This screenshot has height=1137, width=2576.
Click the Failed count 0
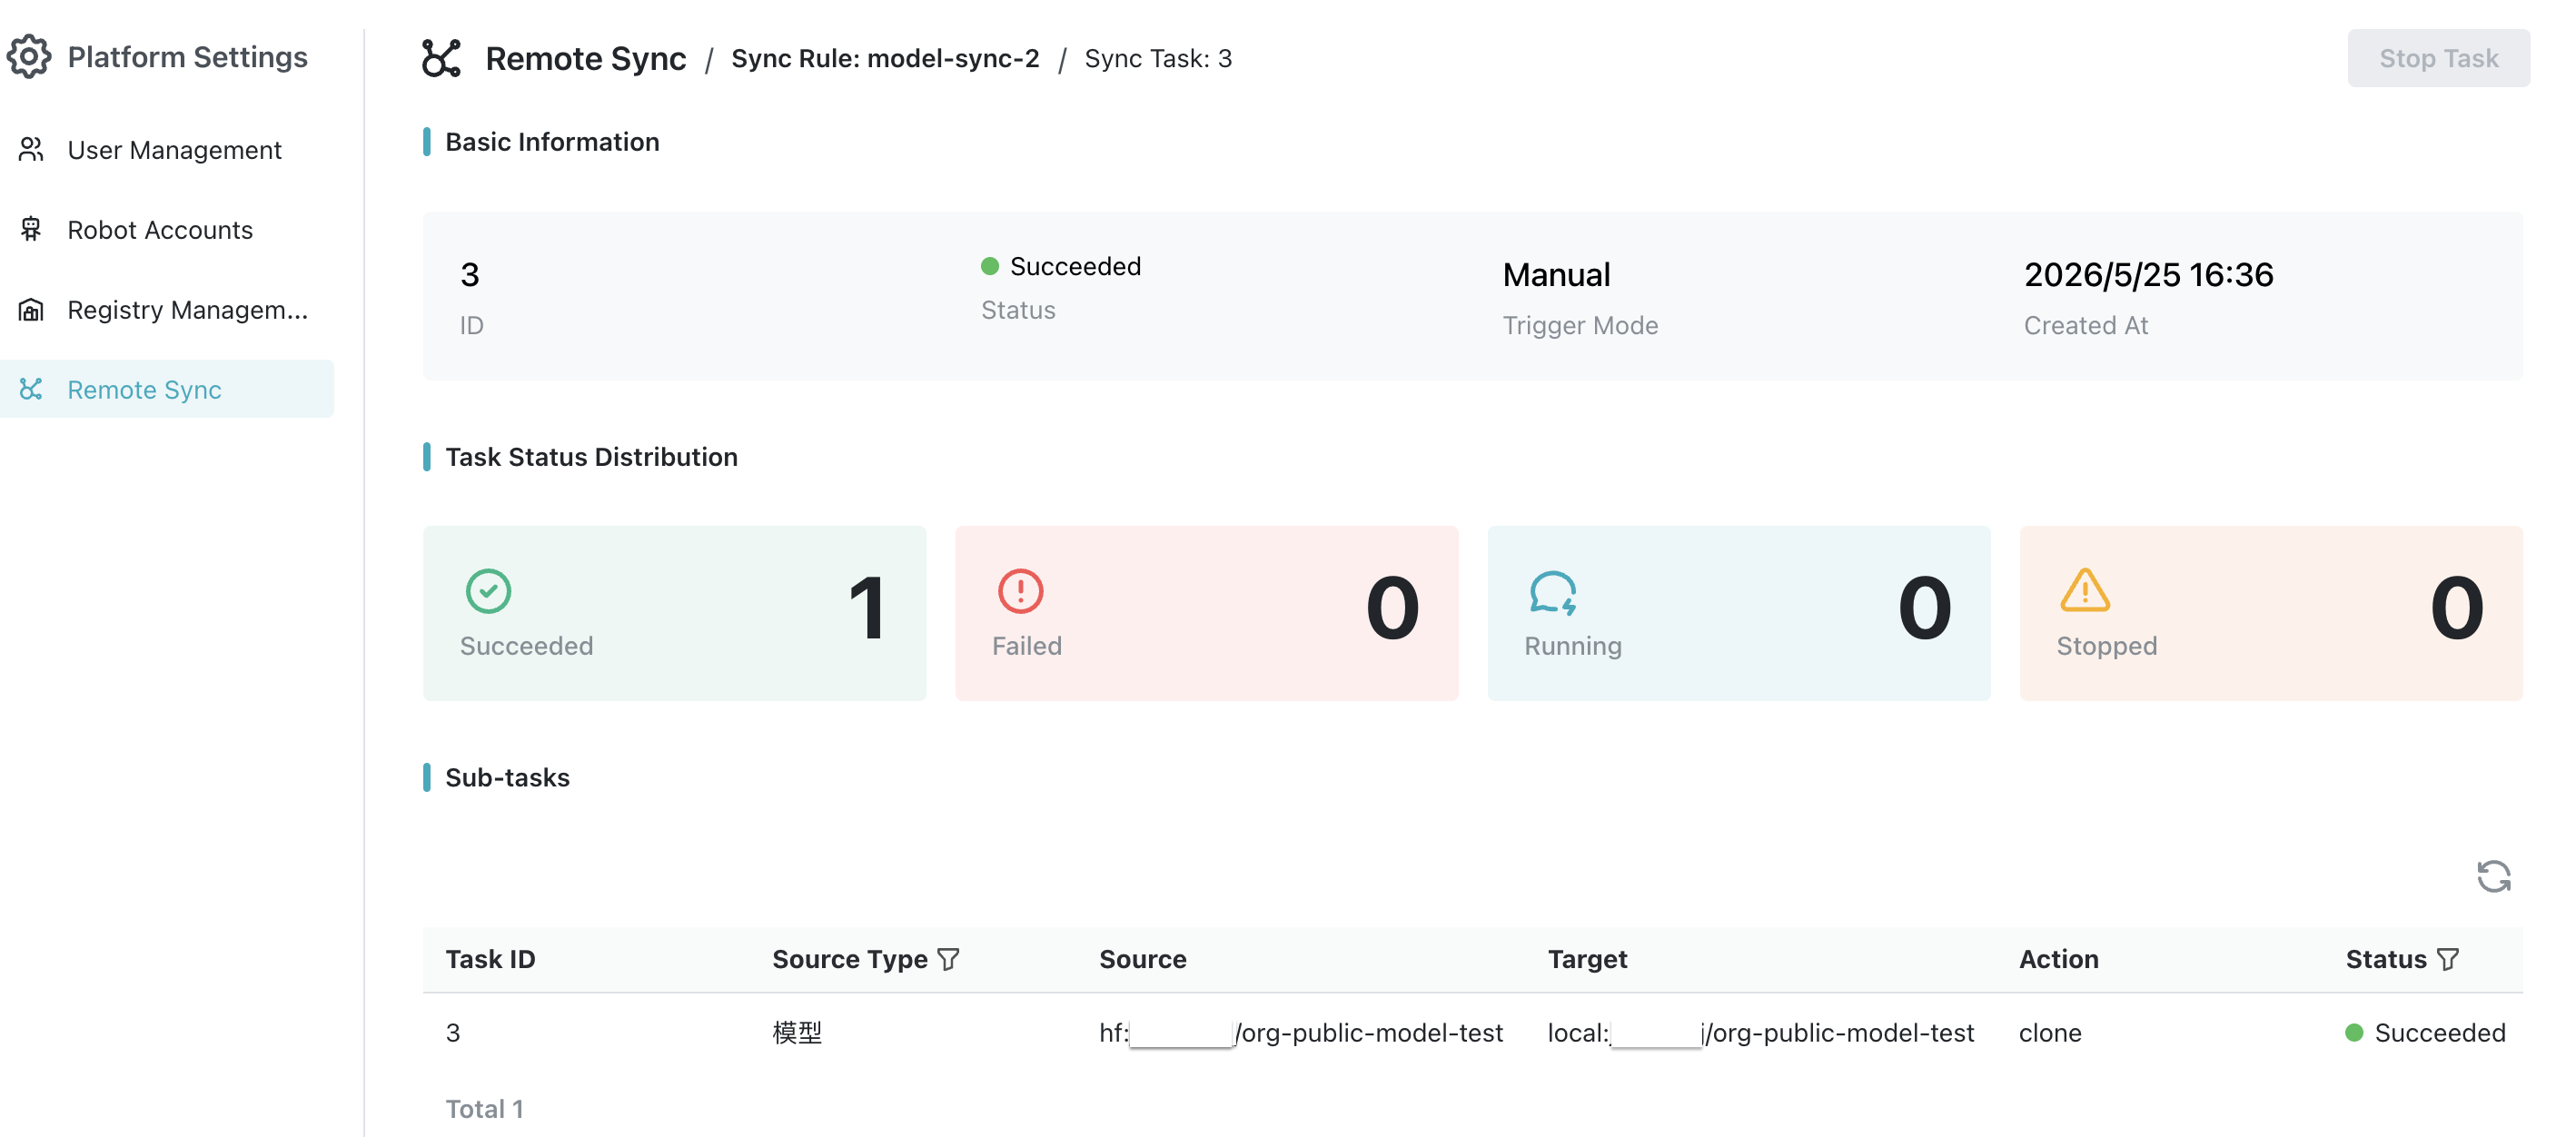(1392, 607)
